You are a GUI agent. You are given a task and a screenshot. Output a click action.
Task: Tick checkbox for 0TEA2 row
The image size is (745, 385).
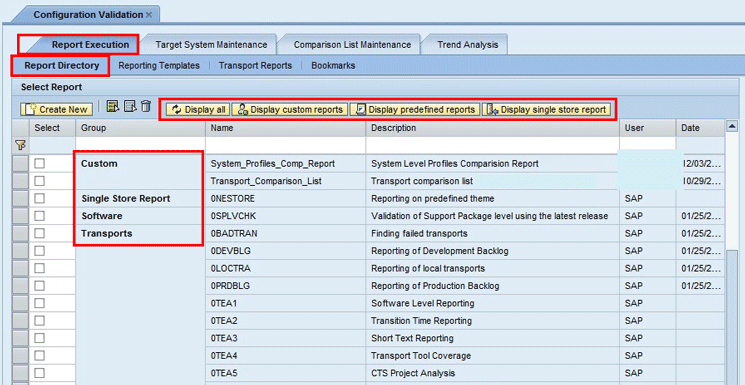point(39,321)
